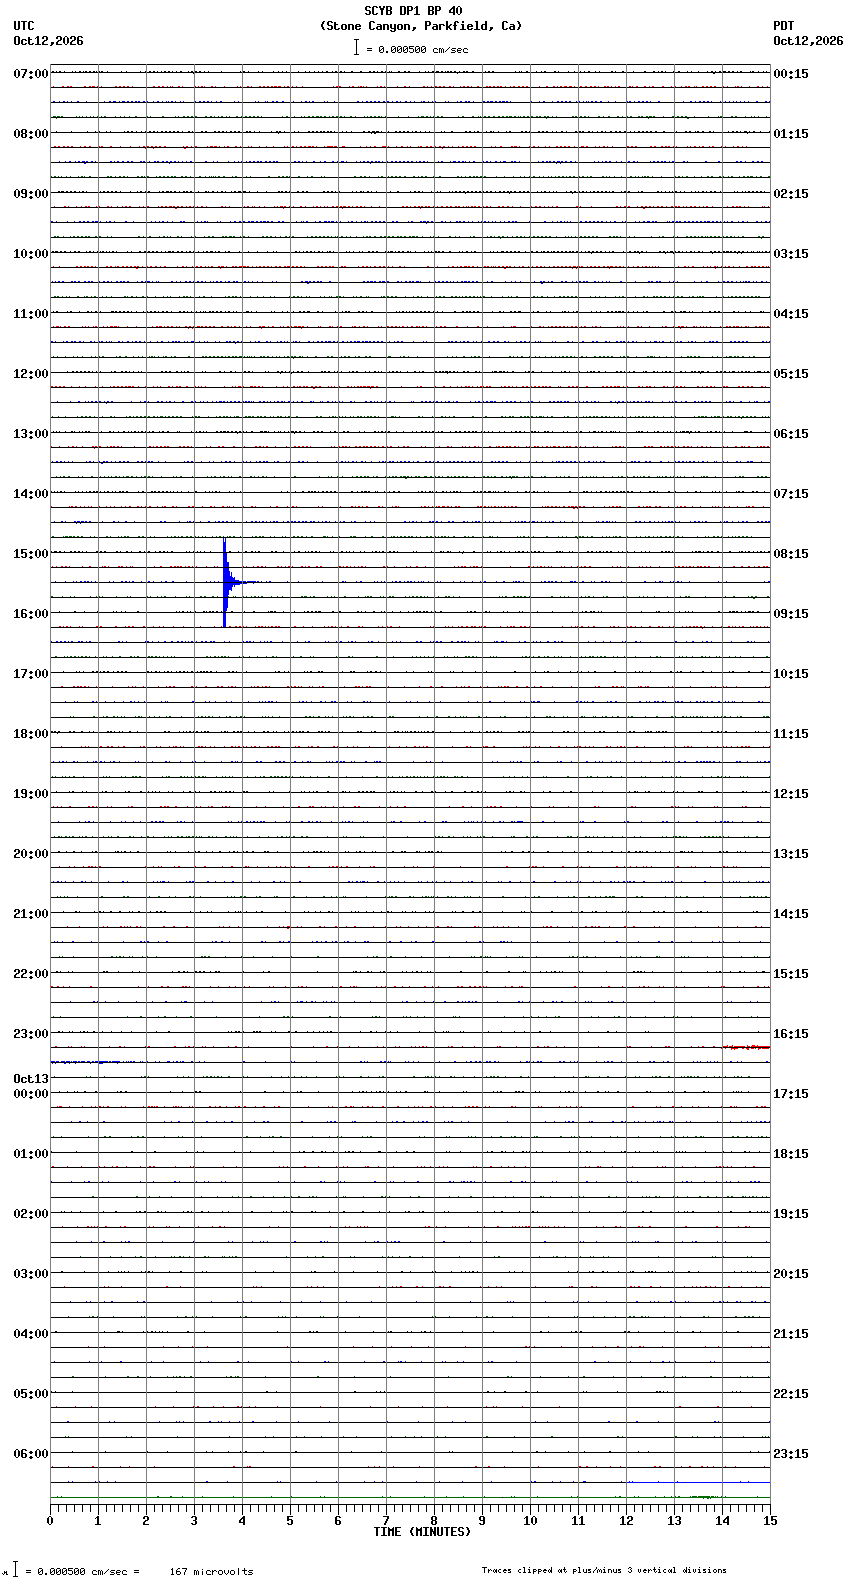
Task: Select the 07:00 UTC time label
Action: pyautogui.click(x=31, y=74)
